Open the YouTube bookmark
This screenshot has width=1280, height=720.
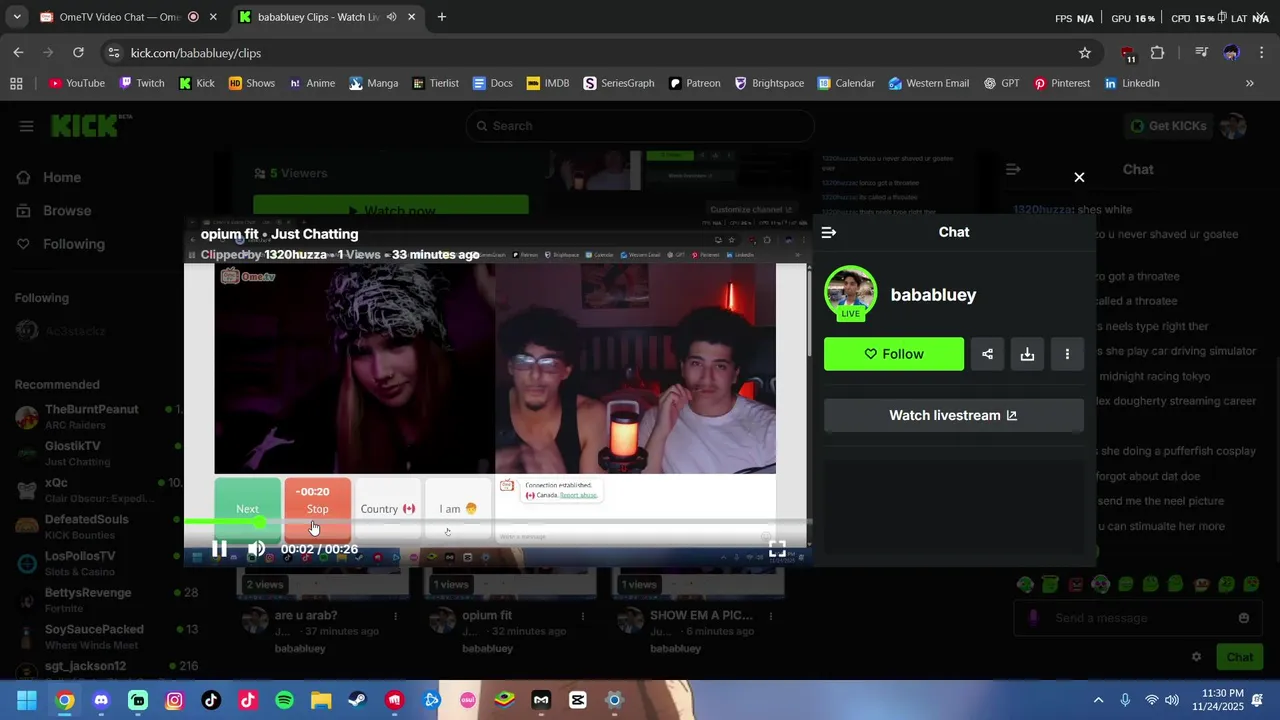pos(77,84)
